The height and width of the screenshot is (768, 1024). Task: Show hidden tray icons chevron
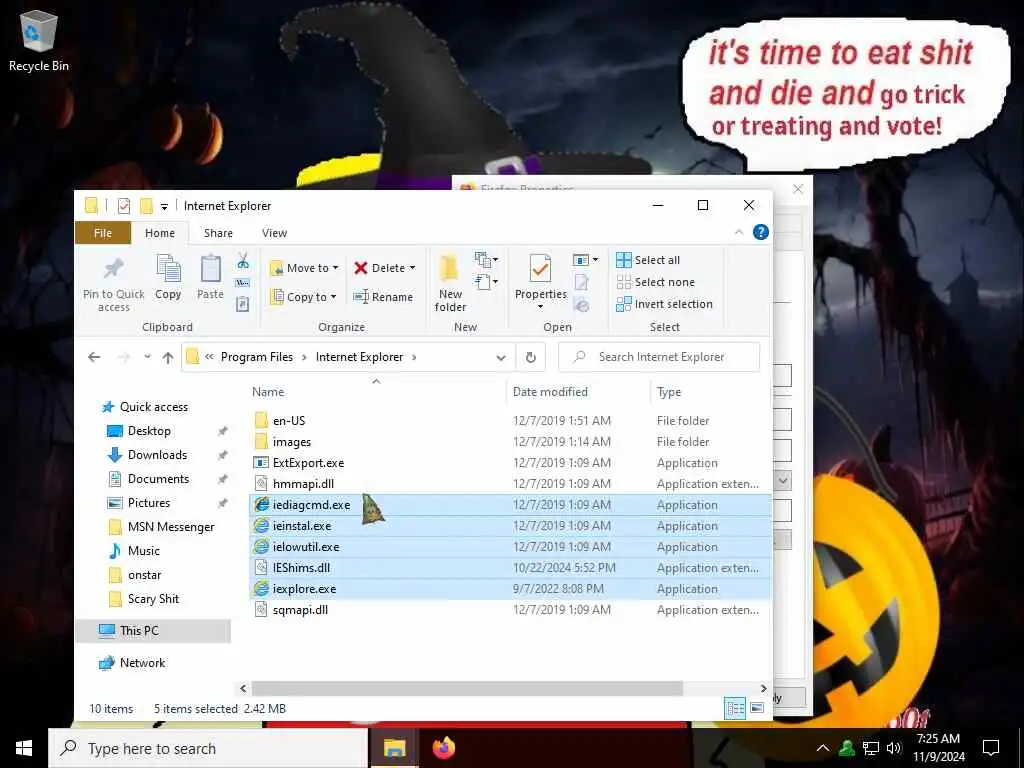pos(823,748)
